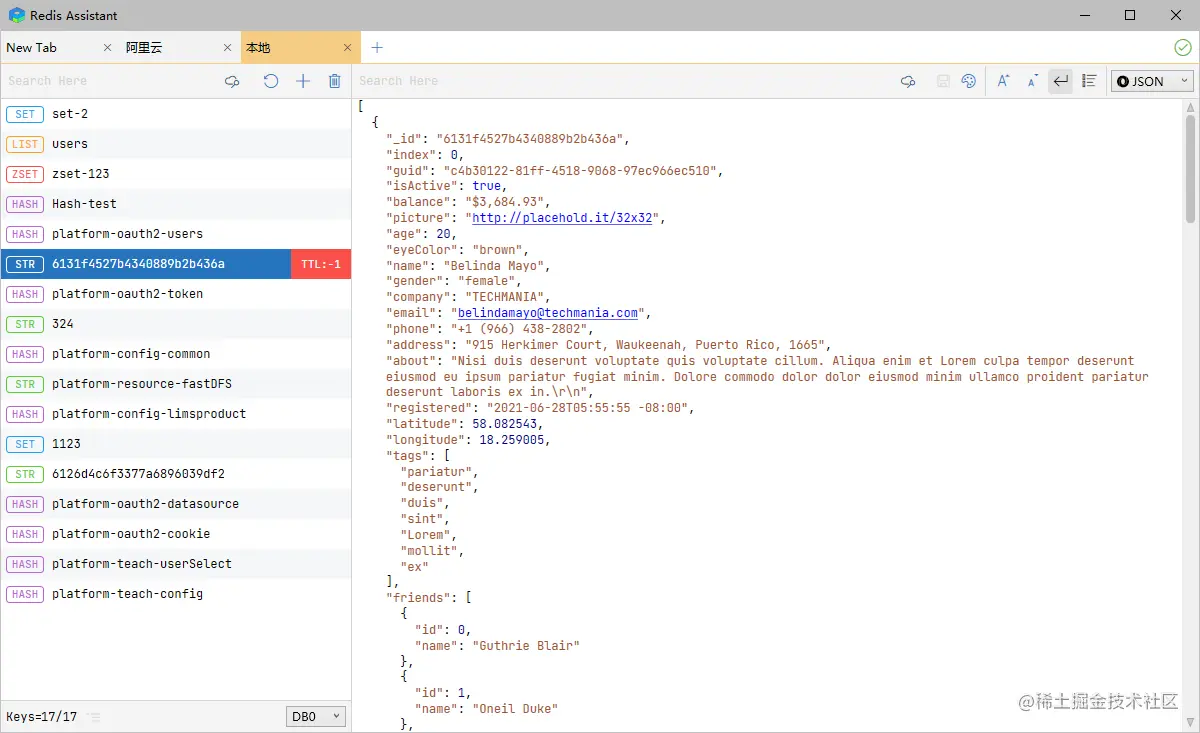Toggle word wrap in value viewer

click(1060, 81)
